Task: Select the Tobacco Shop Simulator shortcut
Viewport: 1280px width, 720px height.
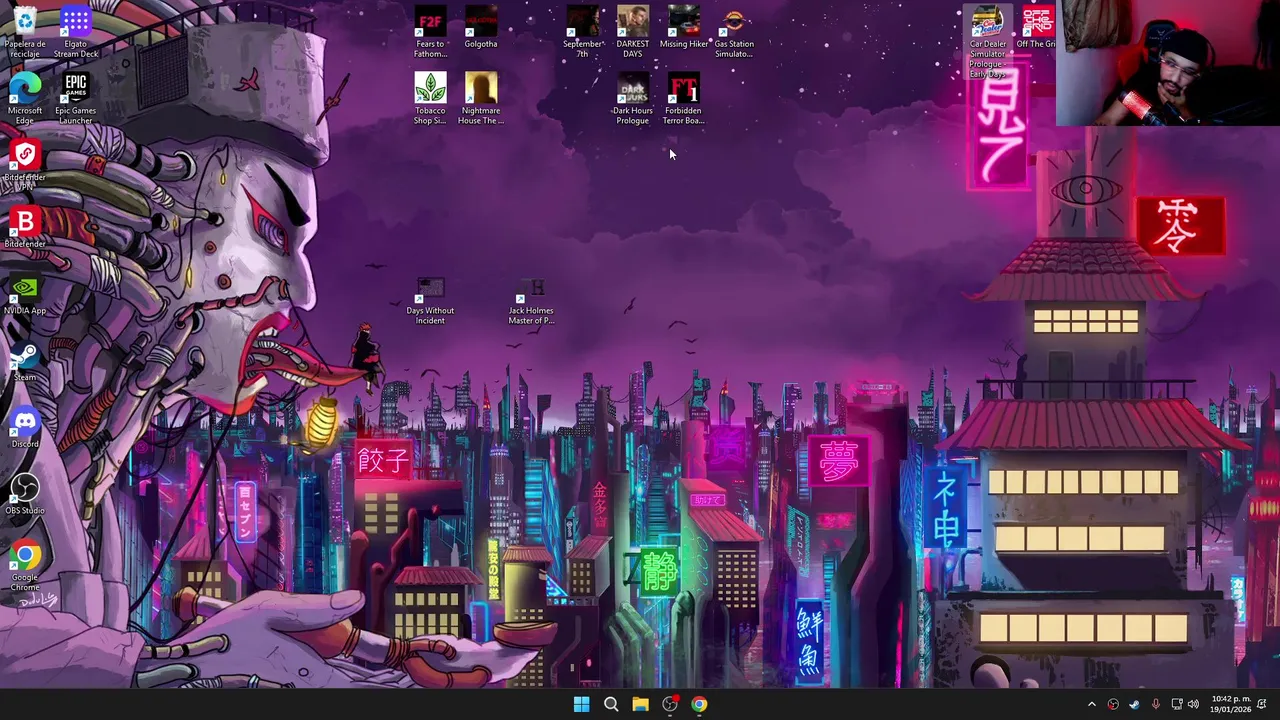Action: 430,99
